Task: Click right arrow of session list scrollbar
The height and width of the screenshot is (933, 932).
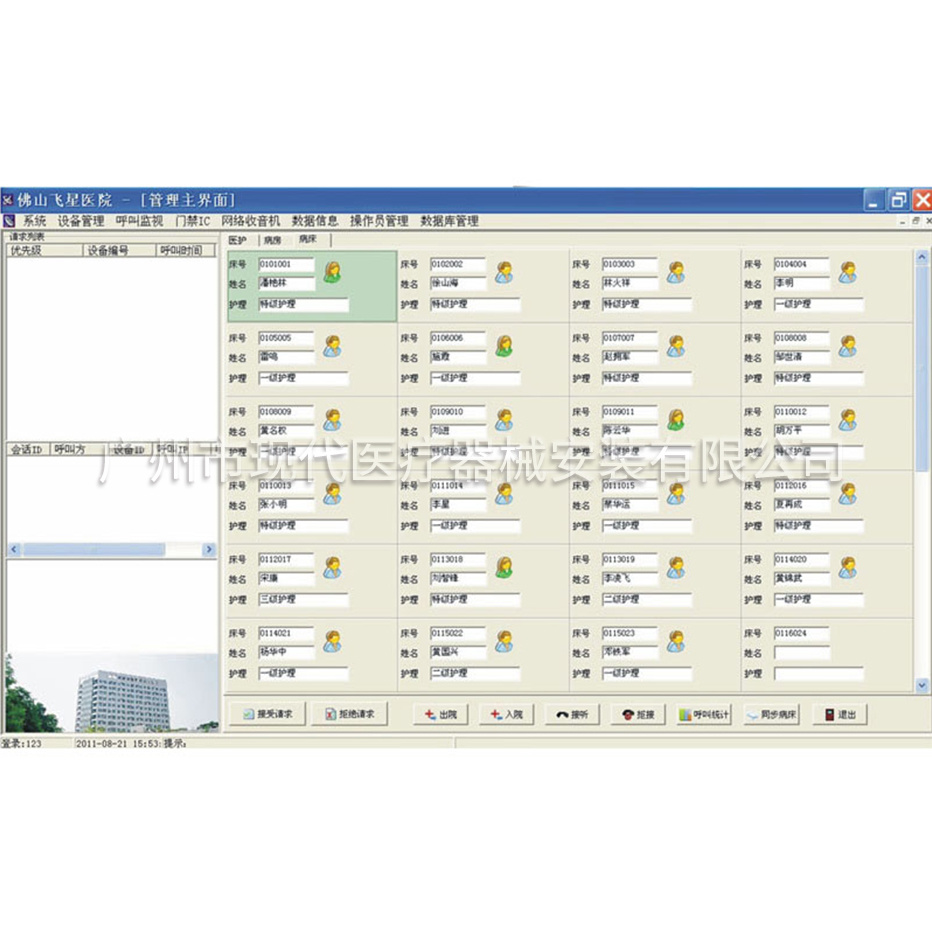Action: (209, 550)
